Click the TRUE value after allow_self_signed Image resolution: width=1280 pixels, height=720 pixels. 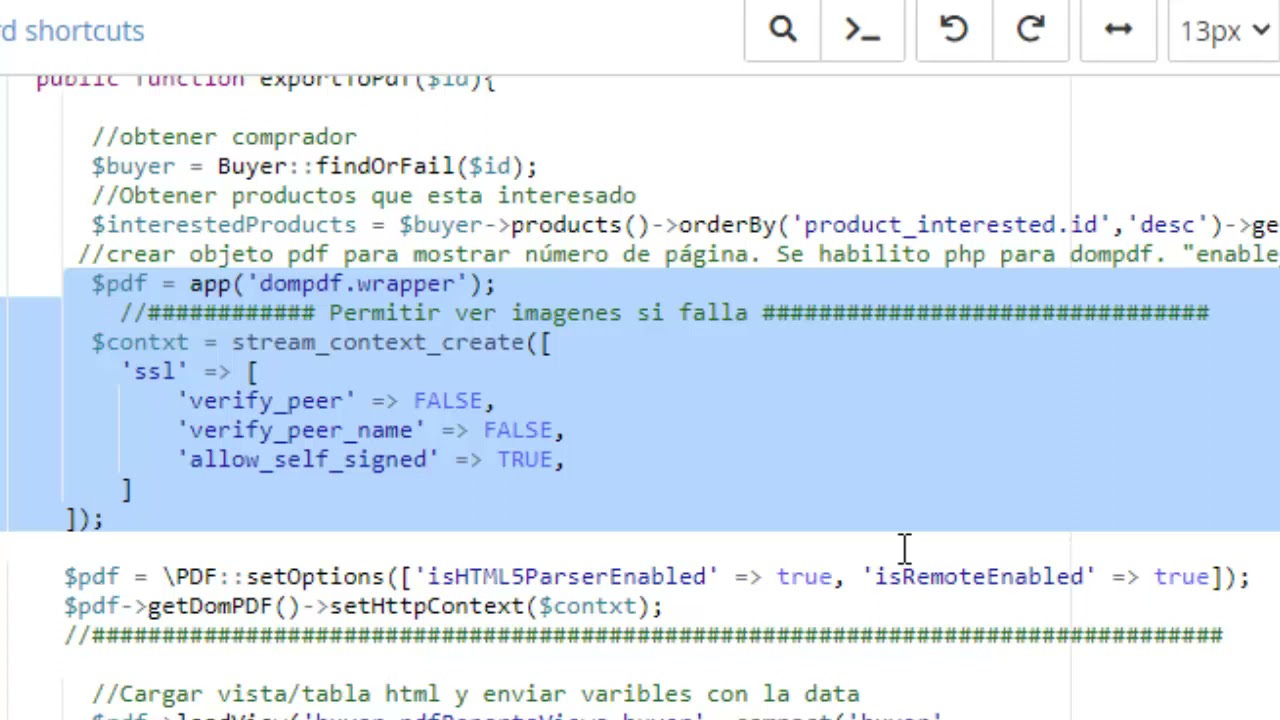point(524,459)
